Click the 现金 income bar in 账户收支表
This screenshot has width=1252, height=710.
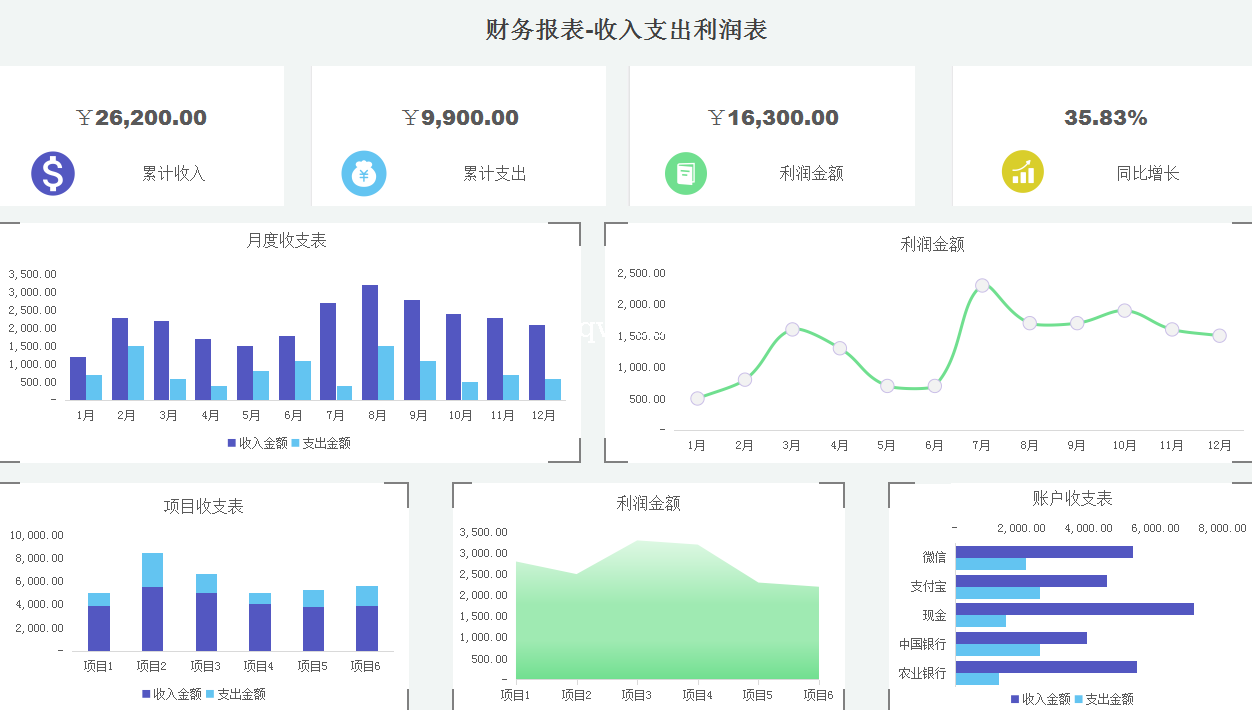pyautogui.click(x=1074, y=609)
